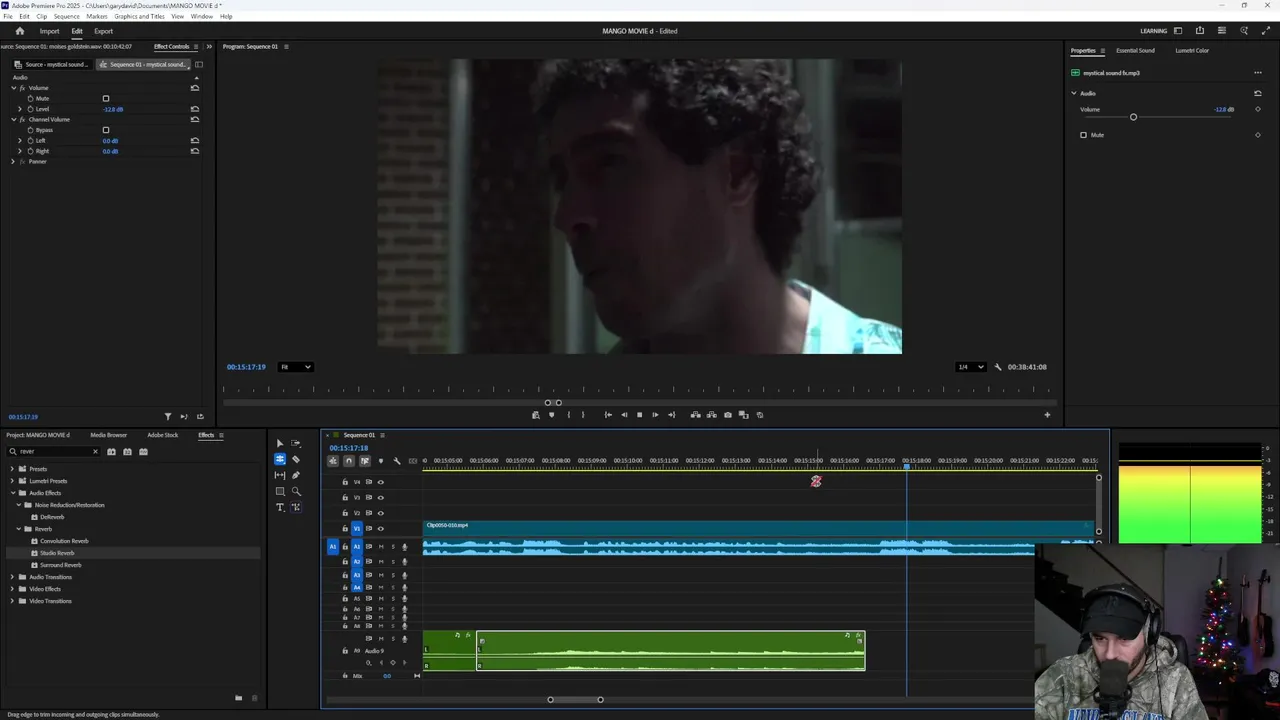Open the Quick Export icon top right

[x=1200, y=31]
